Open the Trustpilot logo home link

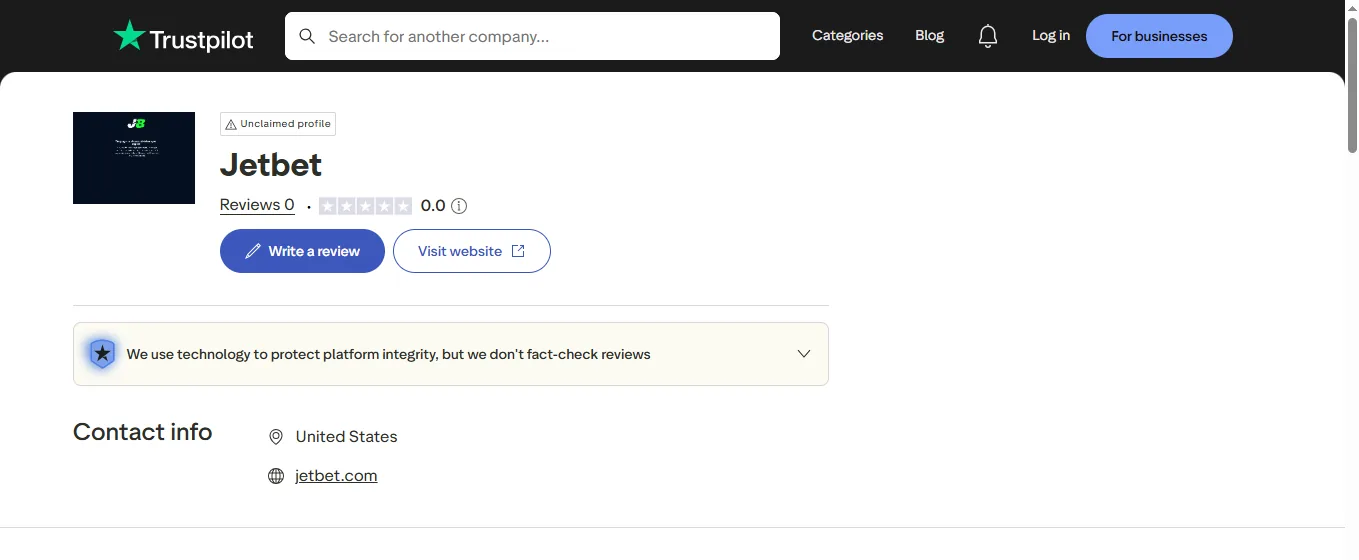coord(183,37)
